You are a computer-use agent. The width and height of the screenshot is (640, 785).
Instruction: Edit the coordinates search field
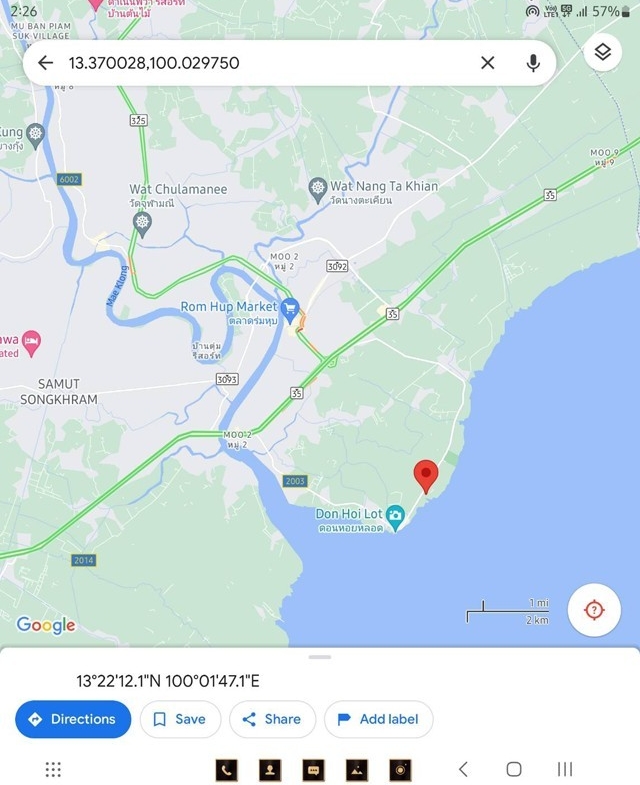pos(270,63)
